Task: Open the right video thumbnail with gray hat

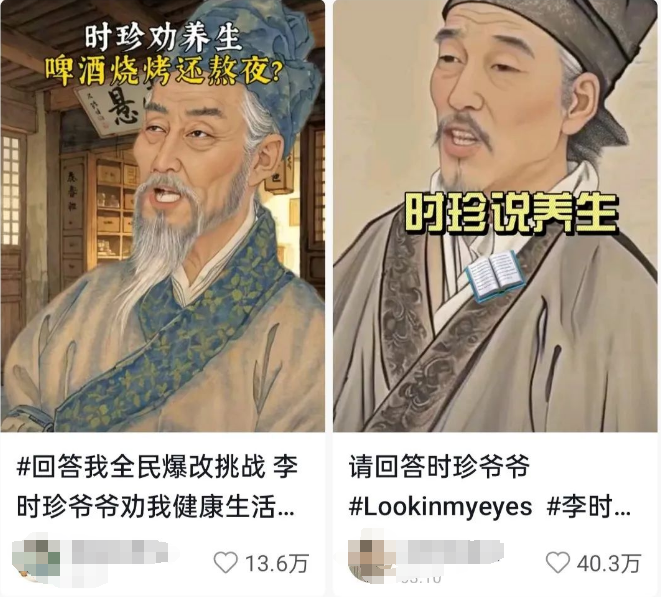Action: coord(495,216)
